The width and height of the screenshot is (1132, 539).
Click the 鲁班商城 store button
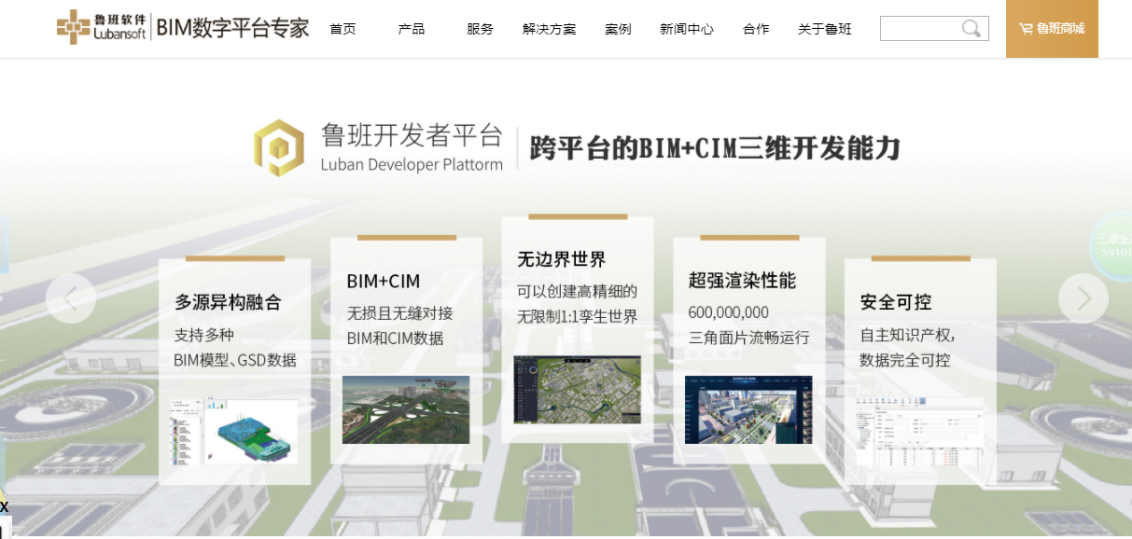coord(1052,29)
